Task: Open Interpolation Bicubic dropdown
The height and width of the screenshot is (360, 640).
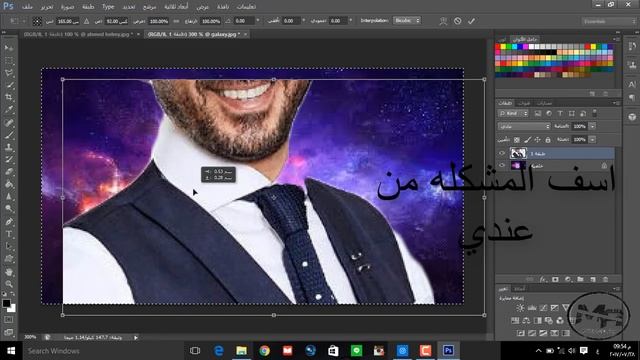Action: [x=407, y=20]
